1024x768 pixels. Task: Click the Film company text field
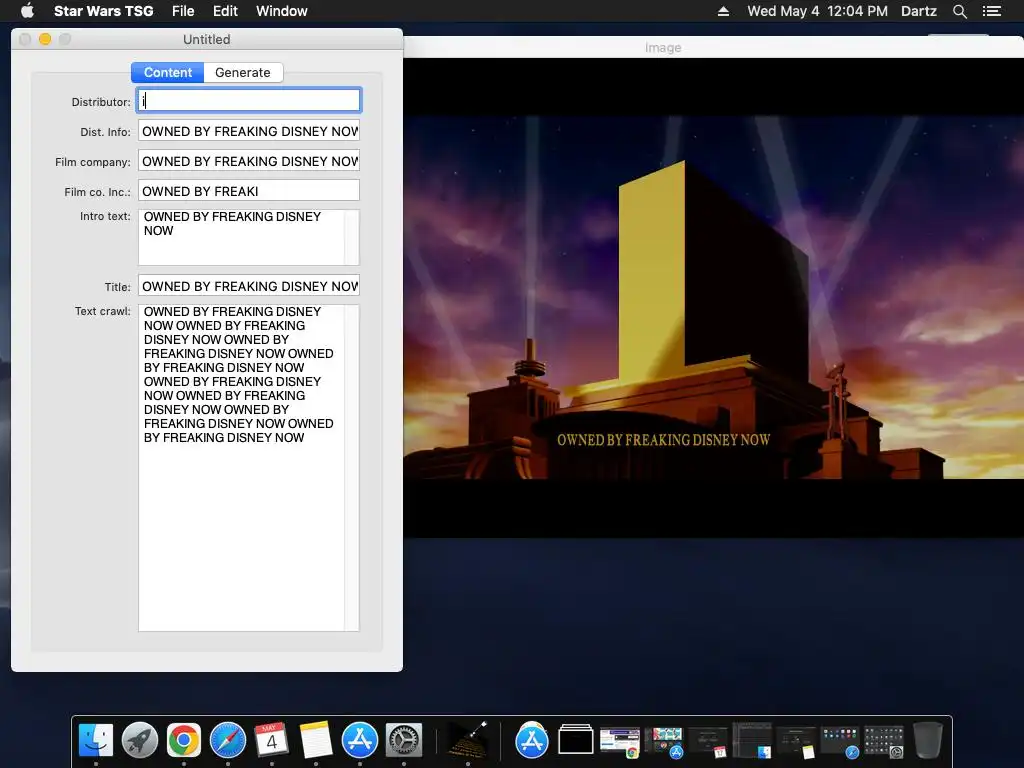[249, 161]
